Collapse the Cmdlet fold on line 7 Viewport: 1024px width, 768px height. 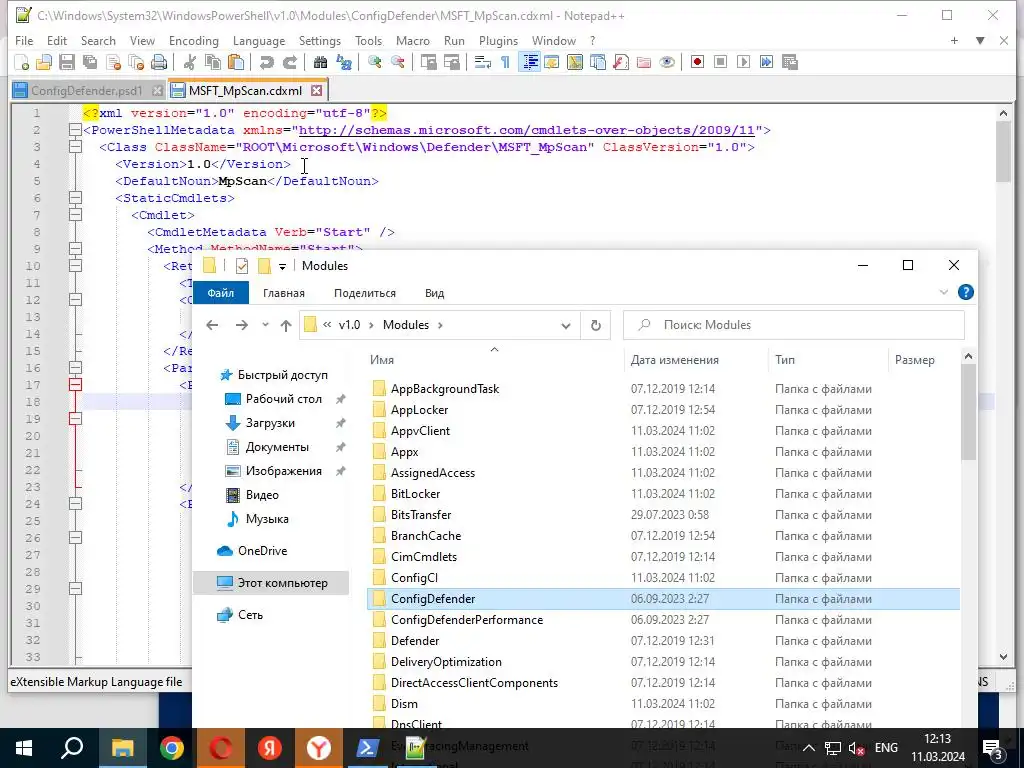pos(75,215)
